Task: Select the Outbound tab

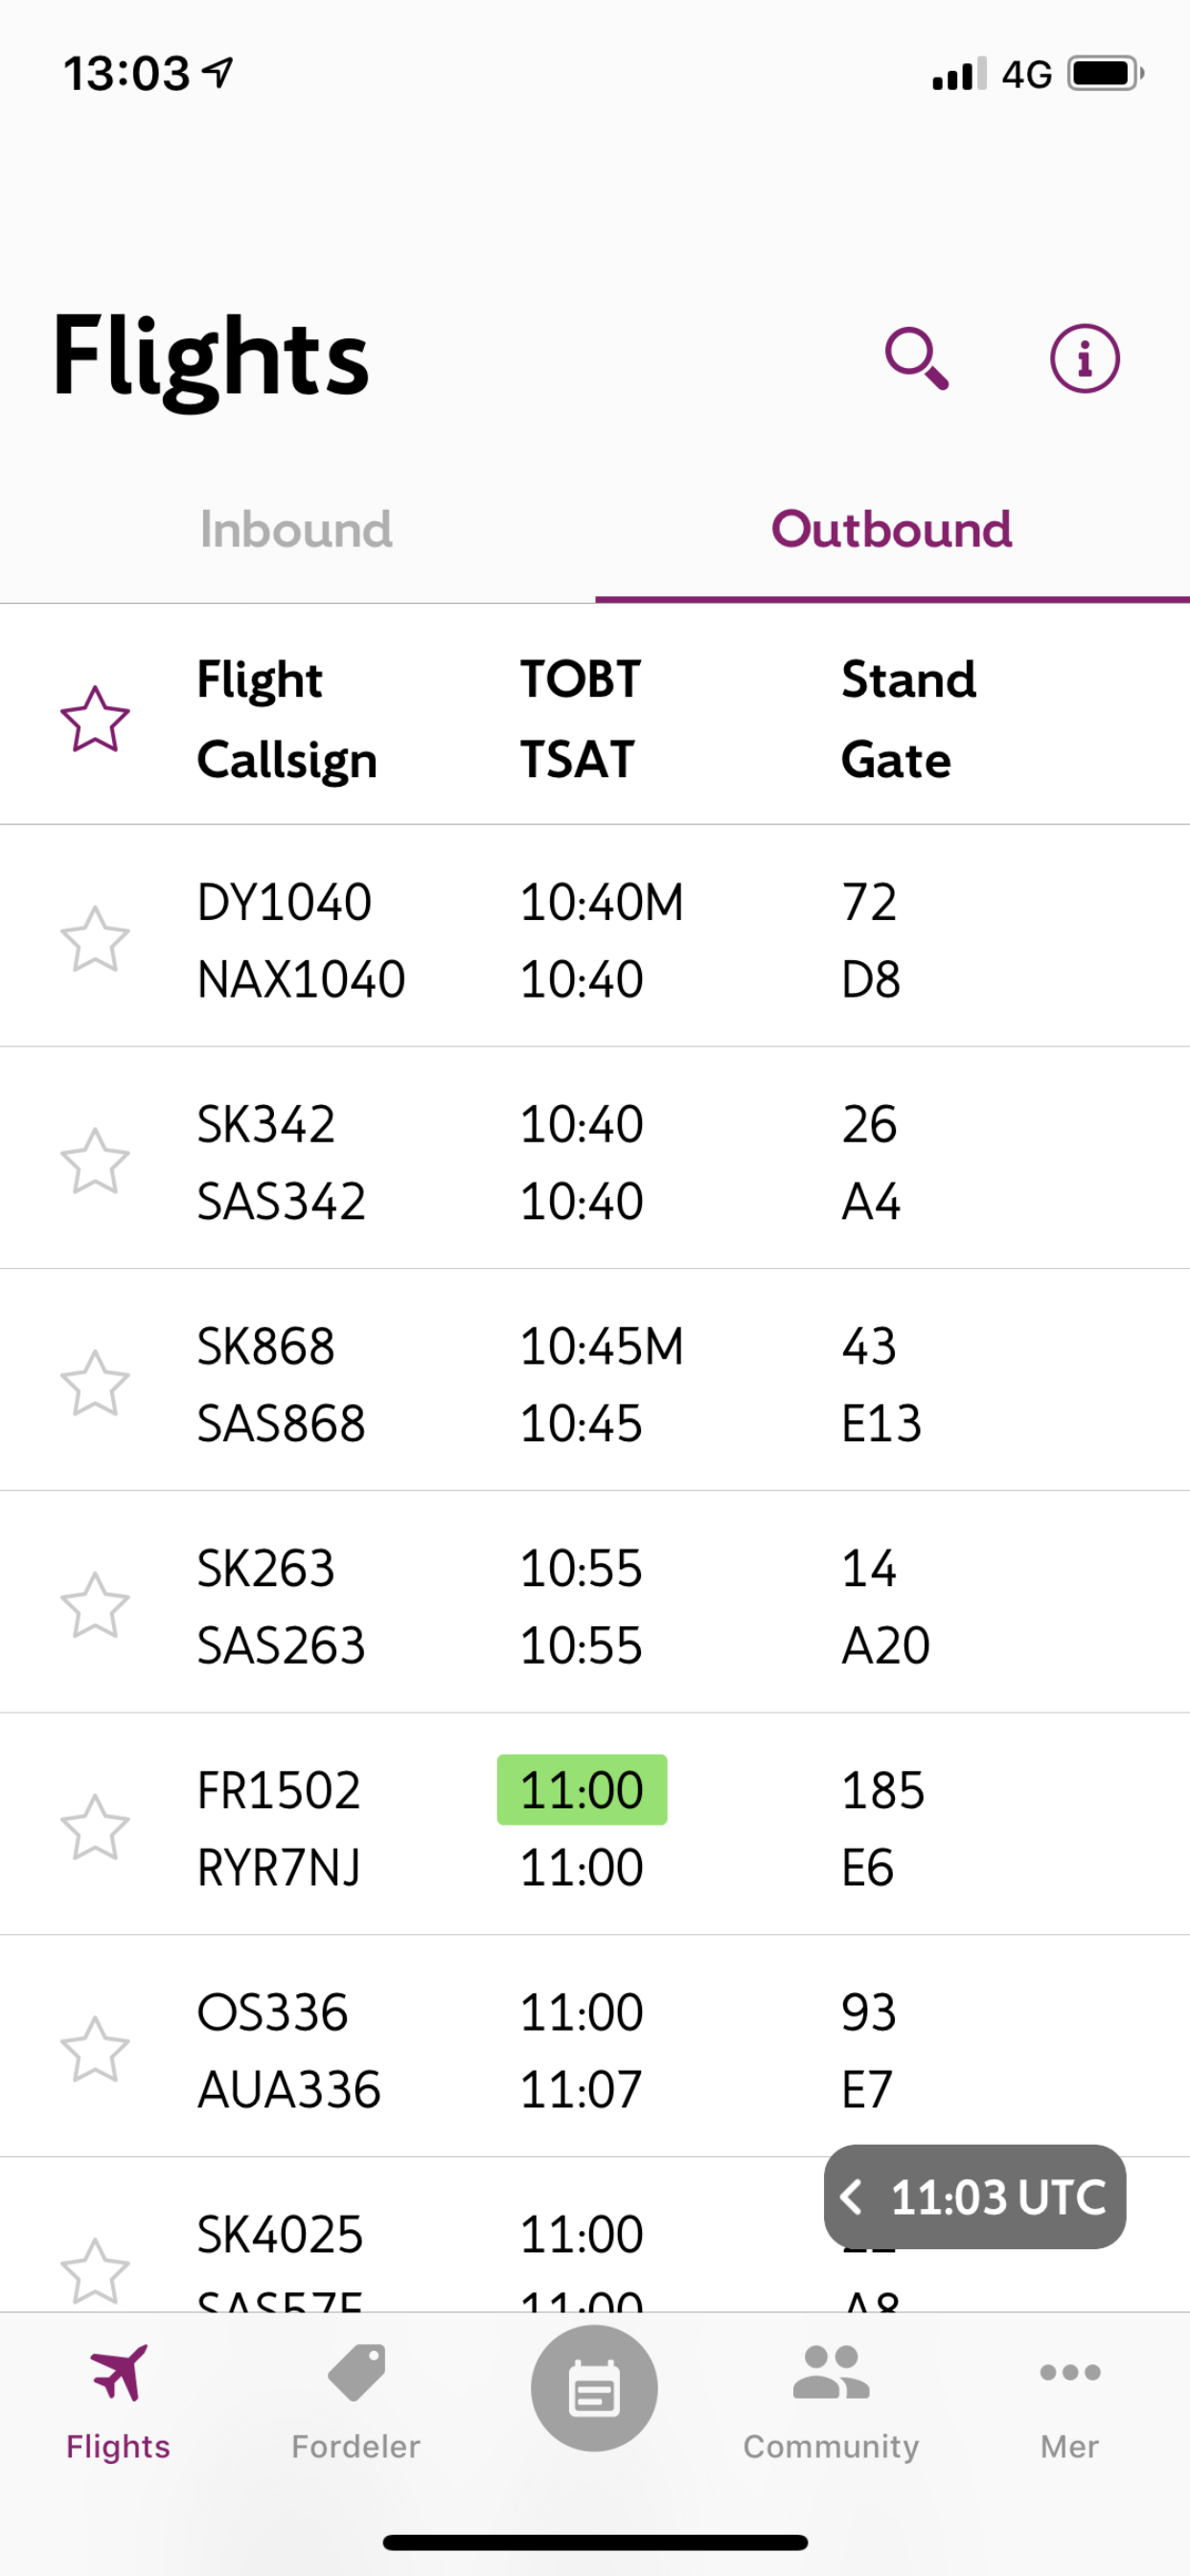Action: pos(891,529)
